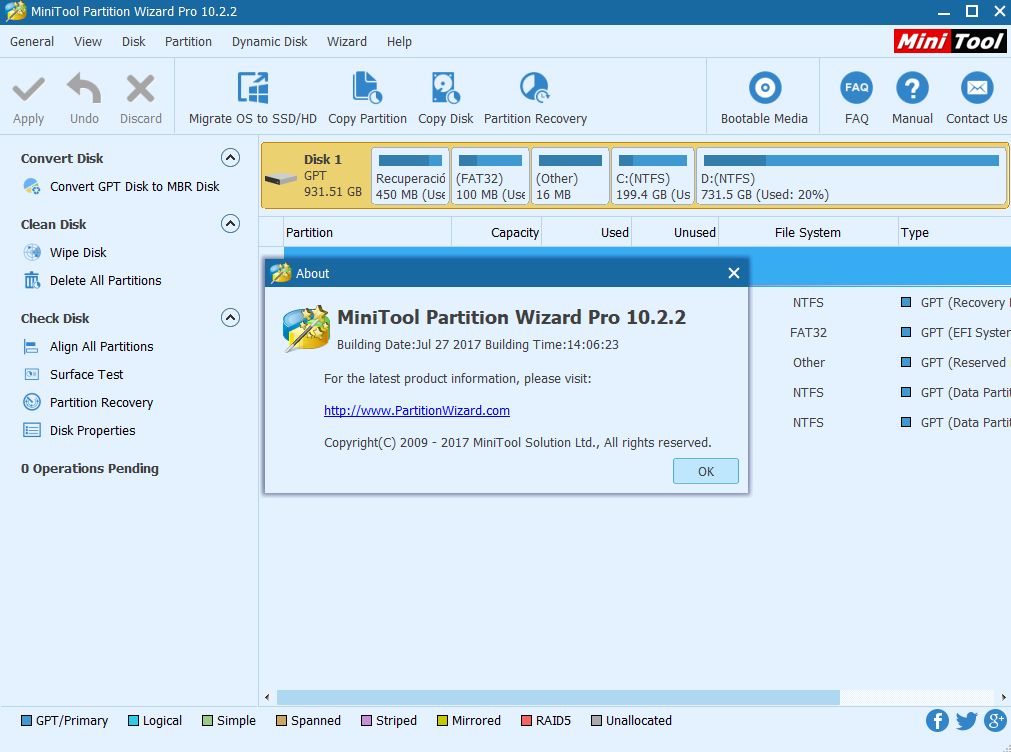Select the (Other) 16 MB partition block

point(570,176)
